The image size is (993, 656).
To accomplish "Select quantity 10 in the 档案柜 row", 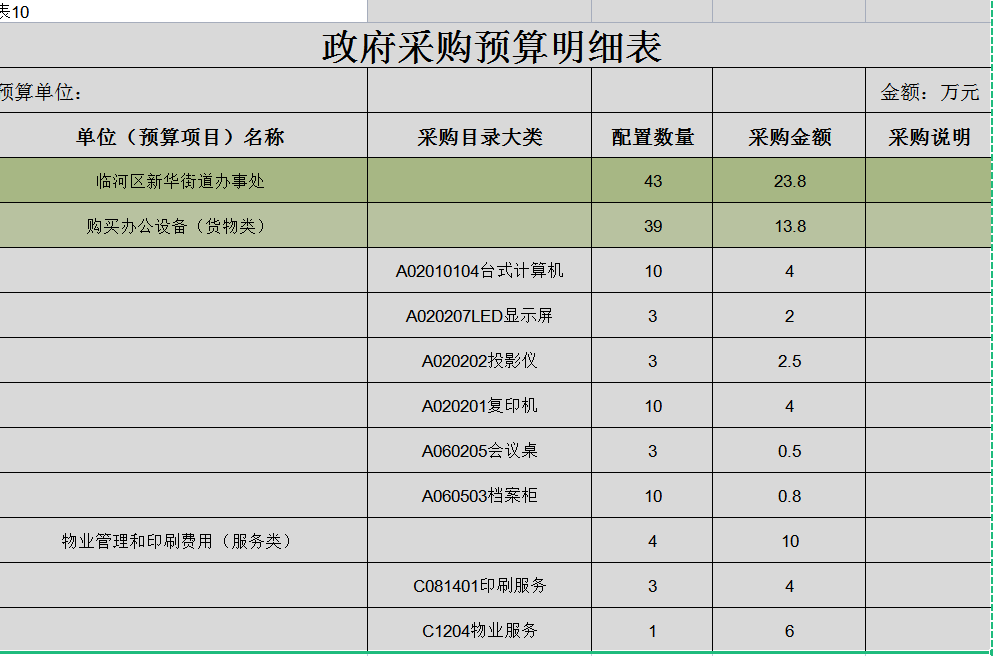I will pyautogui.click(x=652, y=495).
